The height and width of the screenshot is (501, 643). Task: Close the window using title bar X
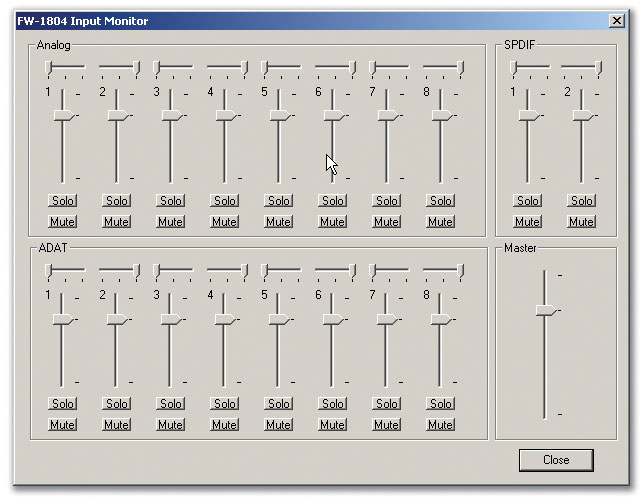tap(617, 20)
